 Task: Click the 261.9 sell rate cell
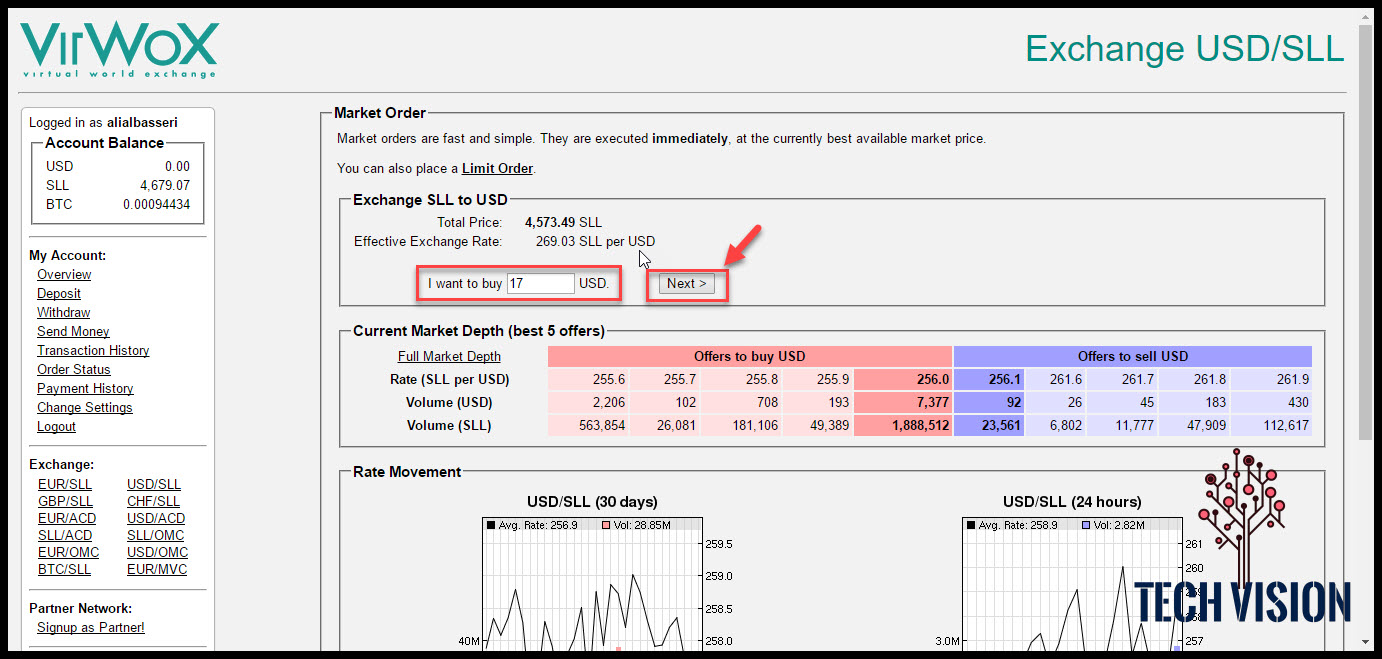(1271, 379)
